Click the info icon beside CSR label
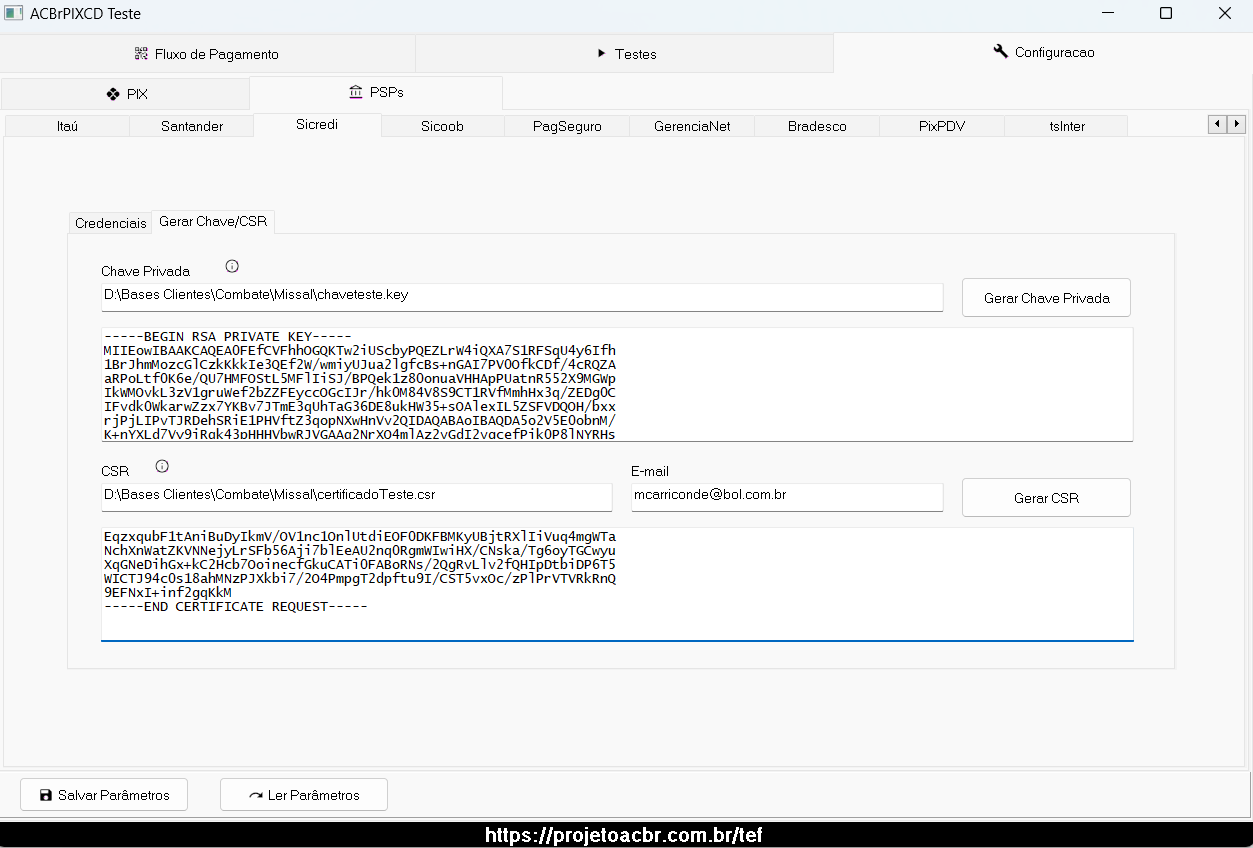The height and width of the screenshot is (848, 1253). pyautogui.click(x=162, y=466)
